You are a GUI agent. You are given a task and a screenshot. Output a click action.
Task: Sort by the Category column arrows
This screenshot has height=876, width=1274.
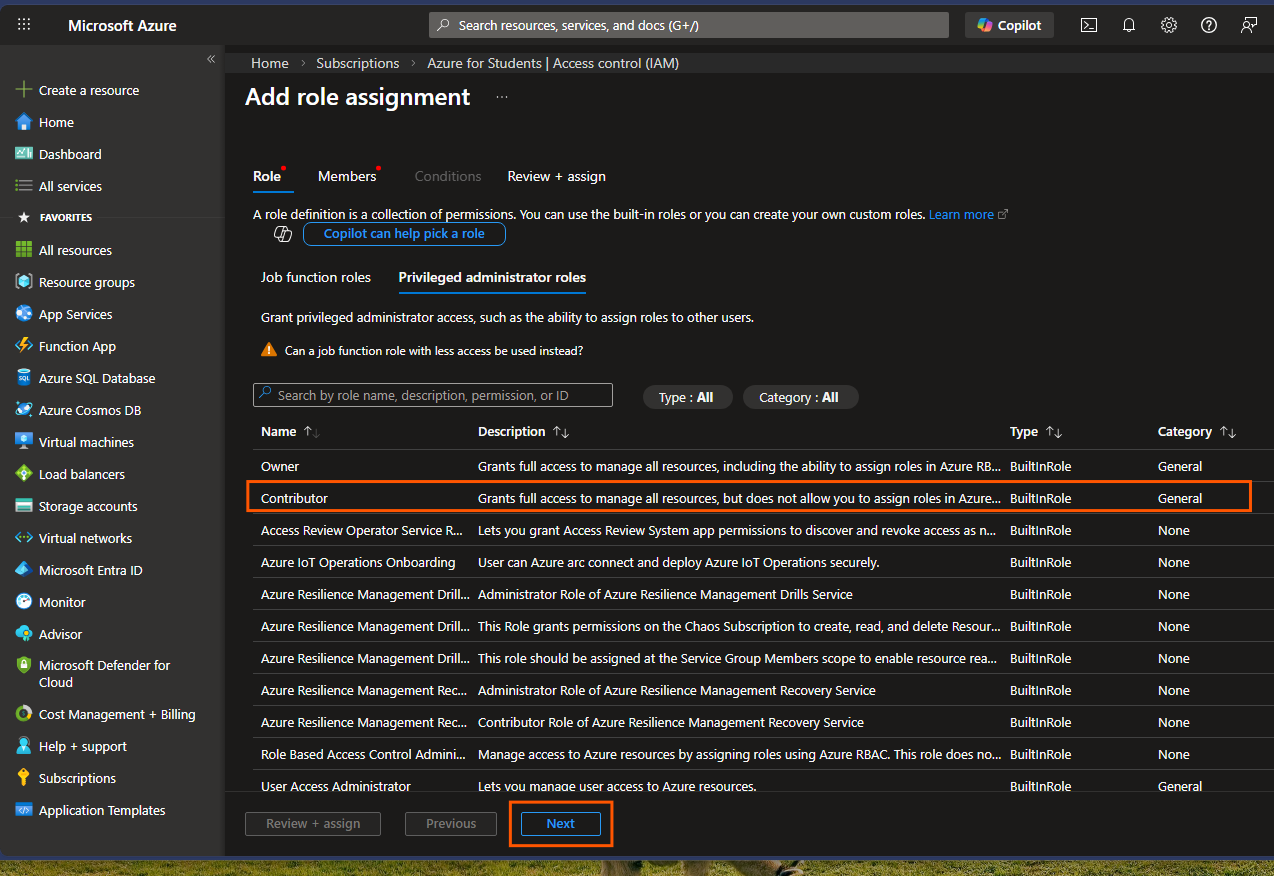click(x=1228, y=432)
